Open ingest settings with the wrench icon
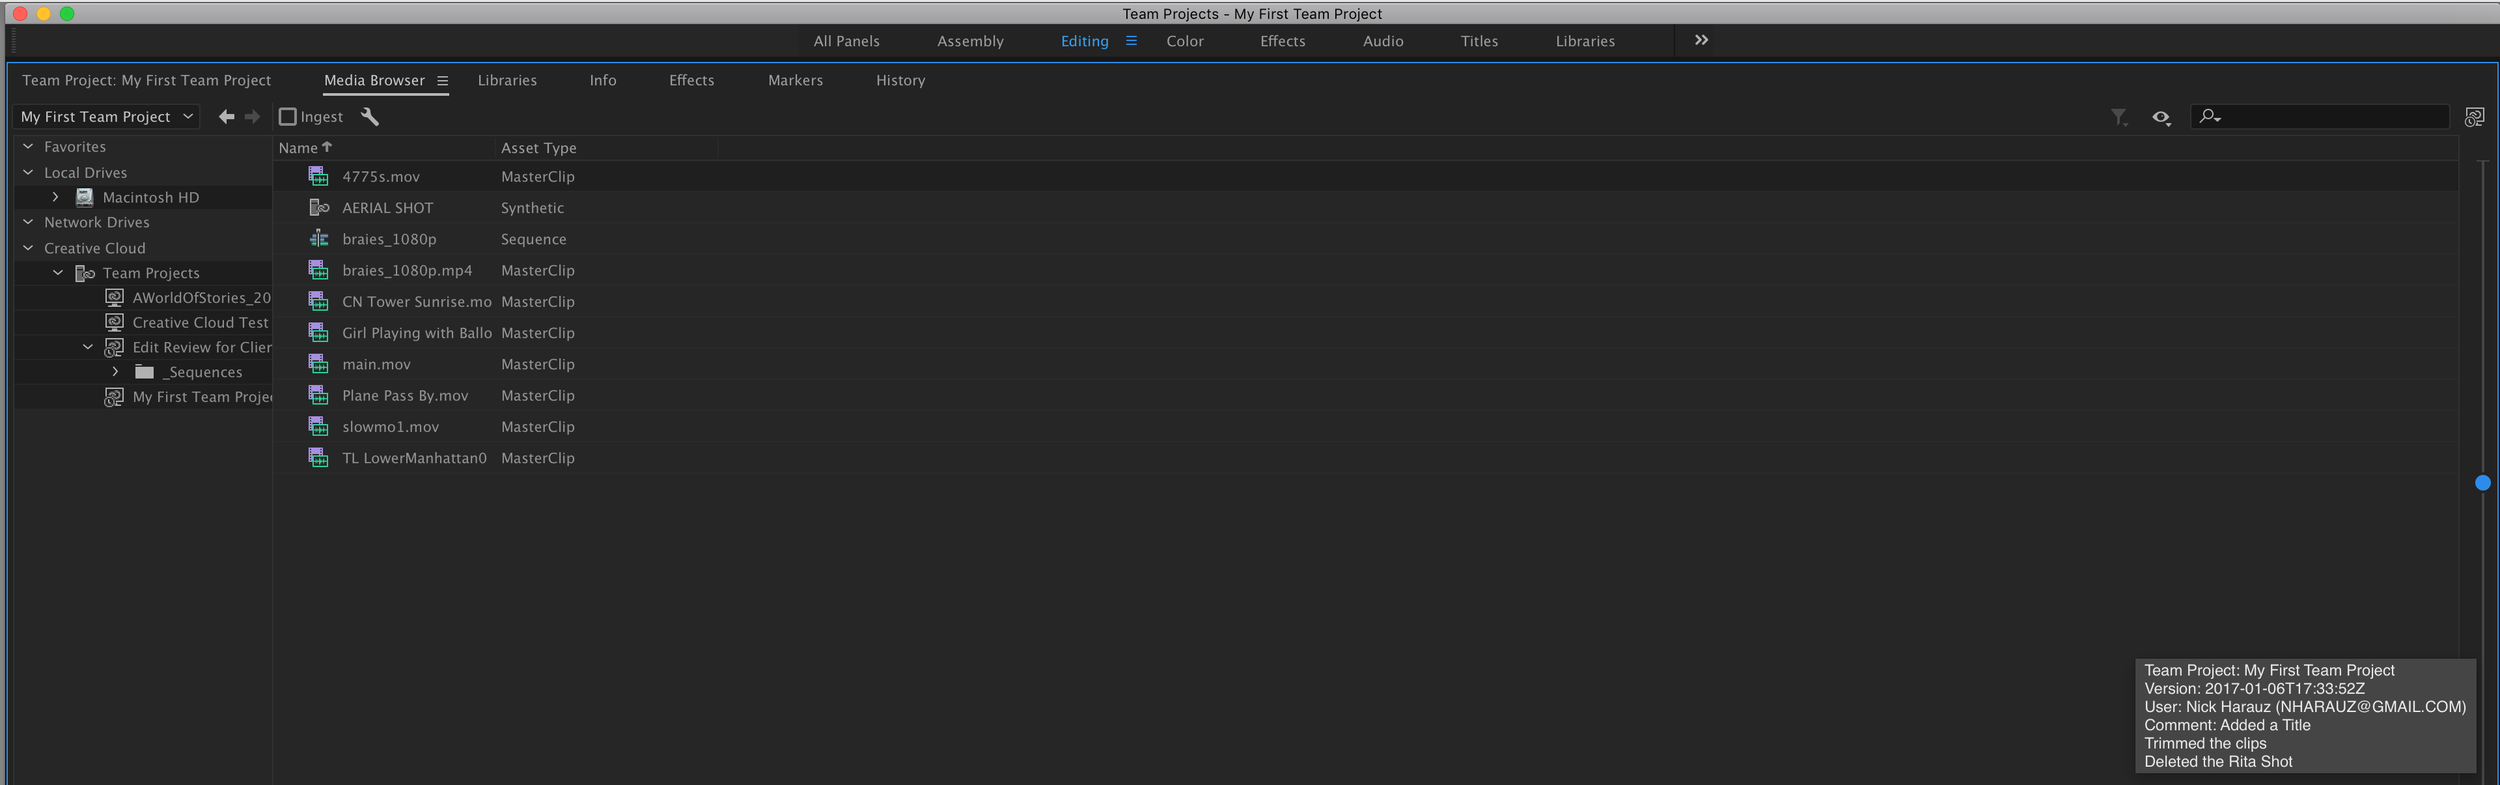This screenshot has width=2500, height=785. [x=369, y=117]
